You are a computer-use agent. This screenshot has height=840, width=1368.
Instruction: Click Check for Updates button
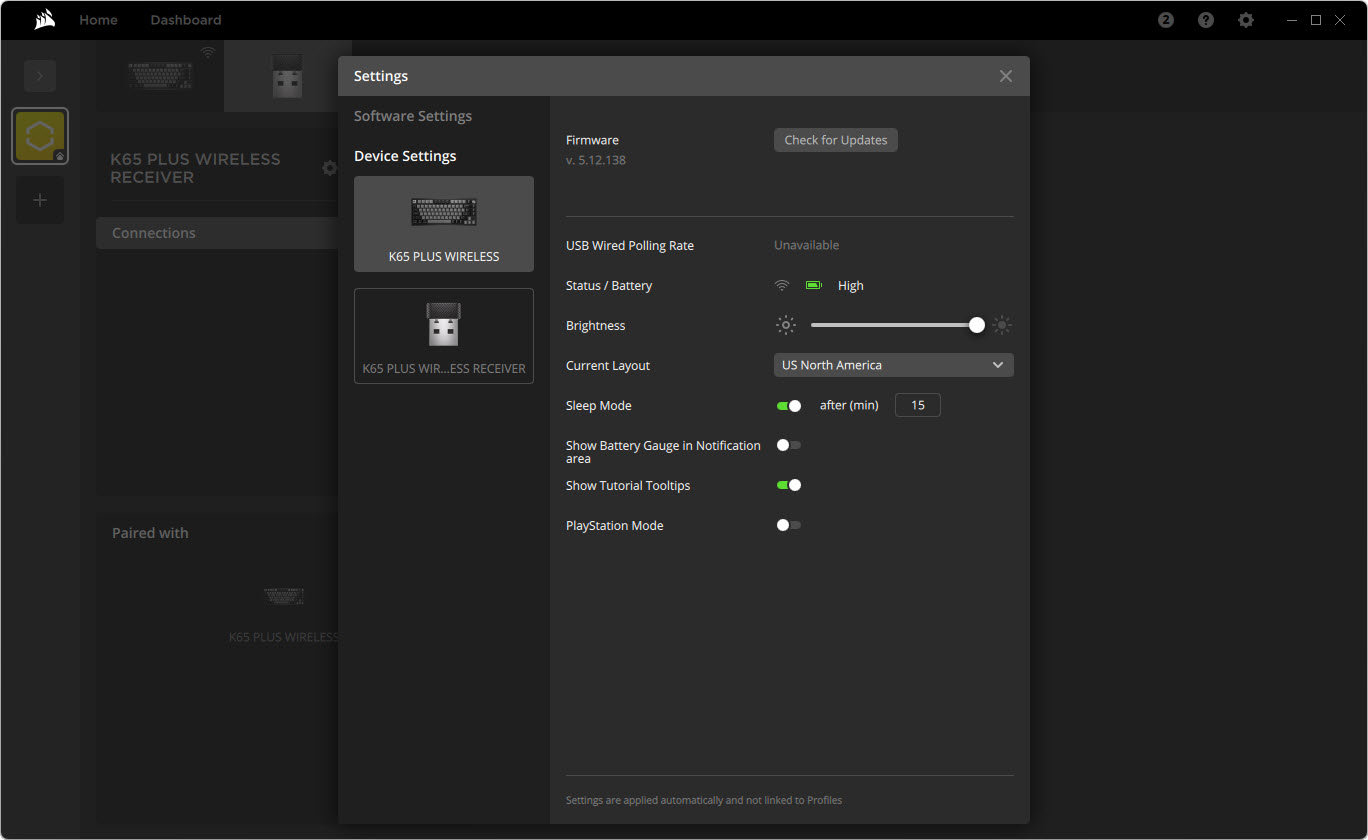[836, 140]
